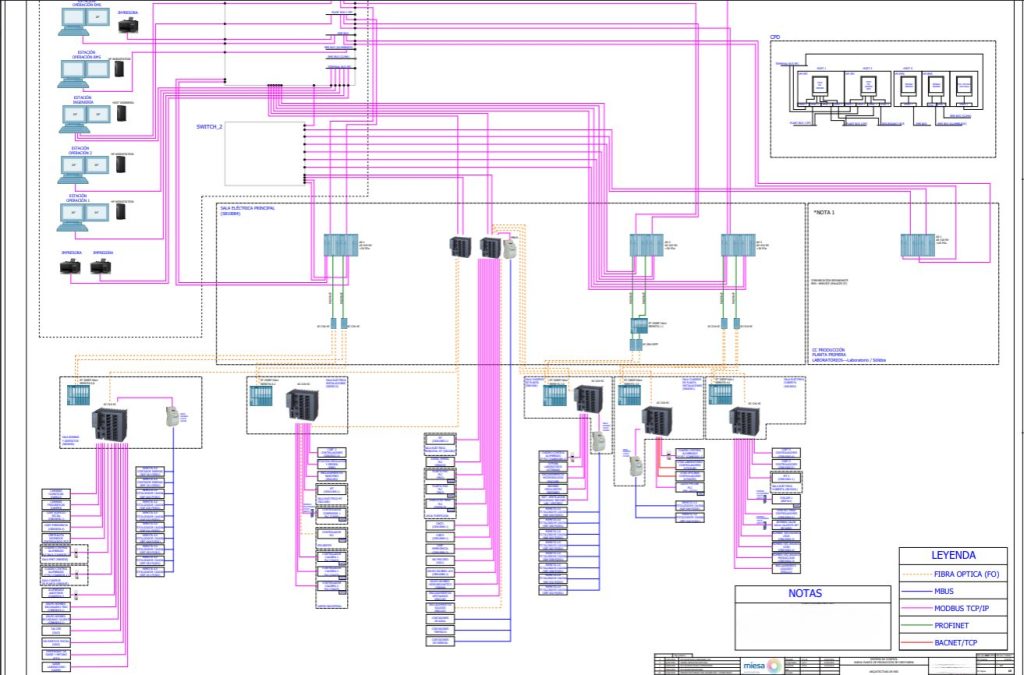Select the empty SWITCH_2 rectangle
This screenshot has height=675, width=1024.
click(264, 153)
